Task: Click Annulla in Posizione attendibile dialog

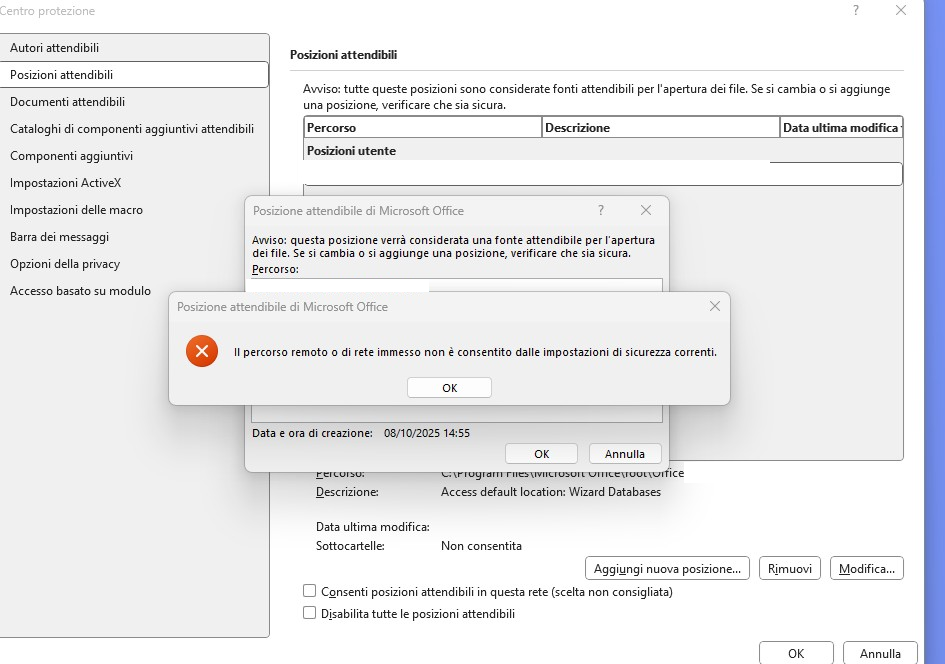Action: tap(625, 454)
